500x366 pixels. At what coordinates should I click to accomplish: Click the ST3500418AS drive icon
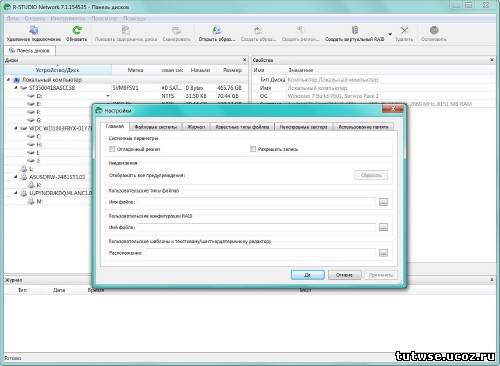24,88
